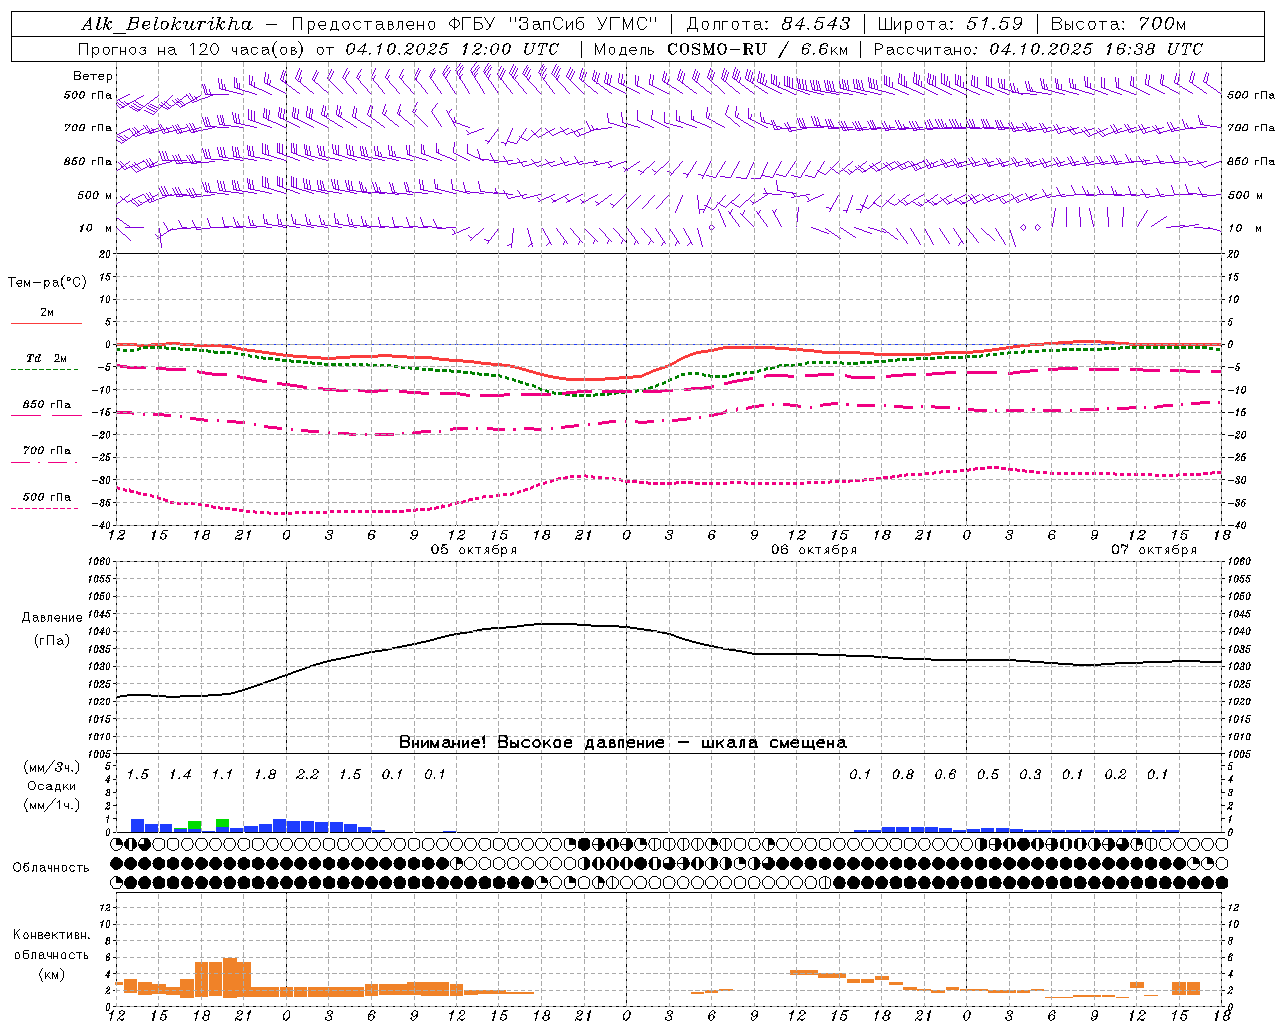Viewport: 1280px width, 1024px height.
Task: Click 'Рассчитано: 04.10.2025 16:38 UTC' timestamp
Action: click(x=1038, y=49)
